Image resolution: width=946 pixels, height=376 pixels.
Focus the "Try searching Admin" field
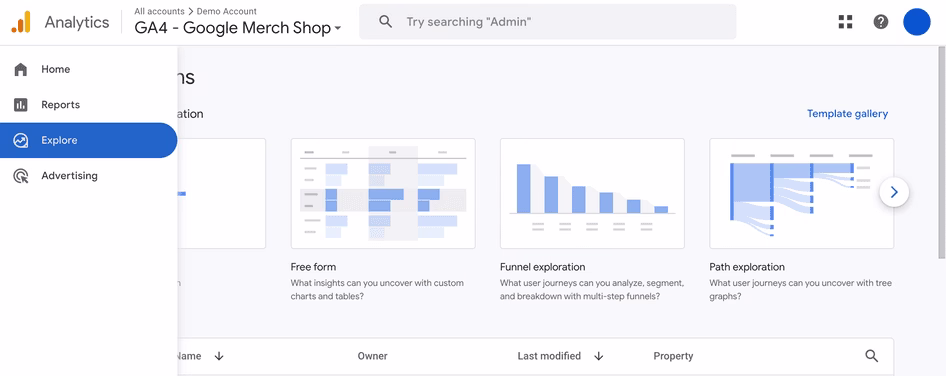(x=548, y=22)
